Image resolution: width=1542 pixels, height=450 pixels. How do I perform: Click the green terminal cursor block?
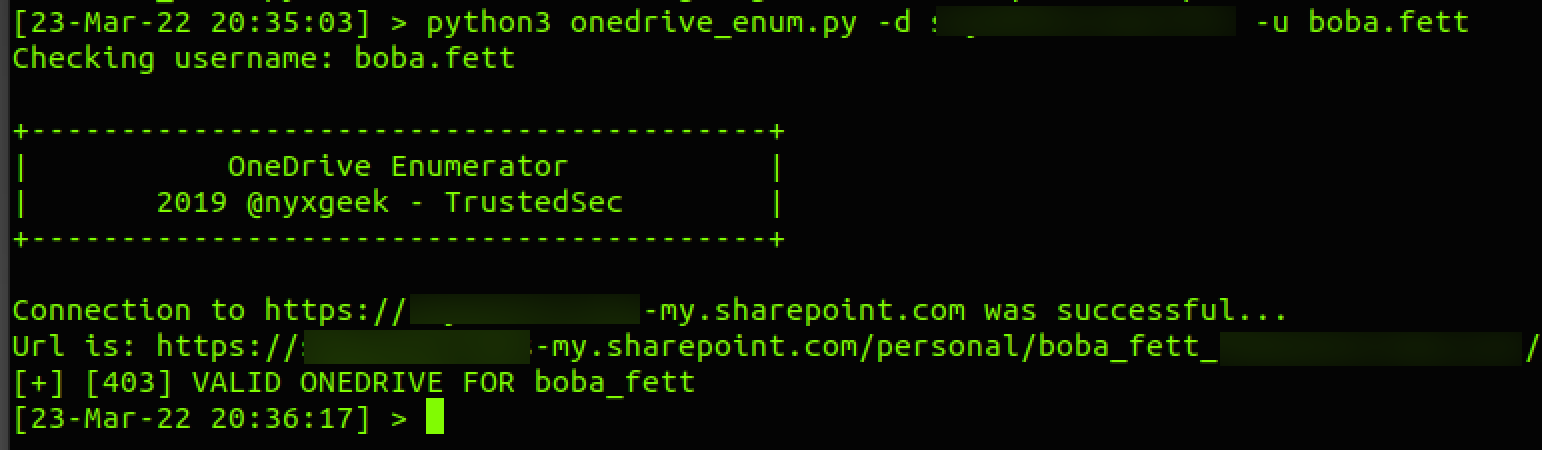click(x=434, y=417)
